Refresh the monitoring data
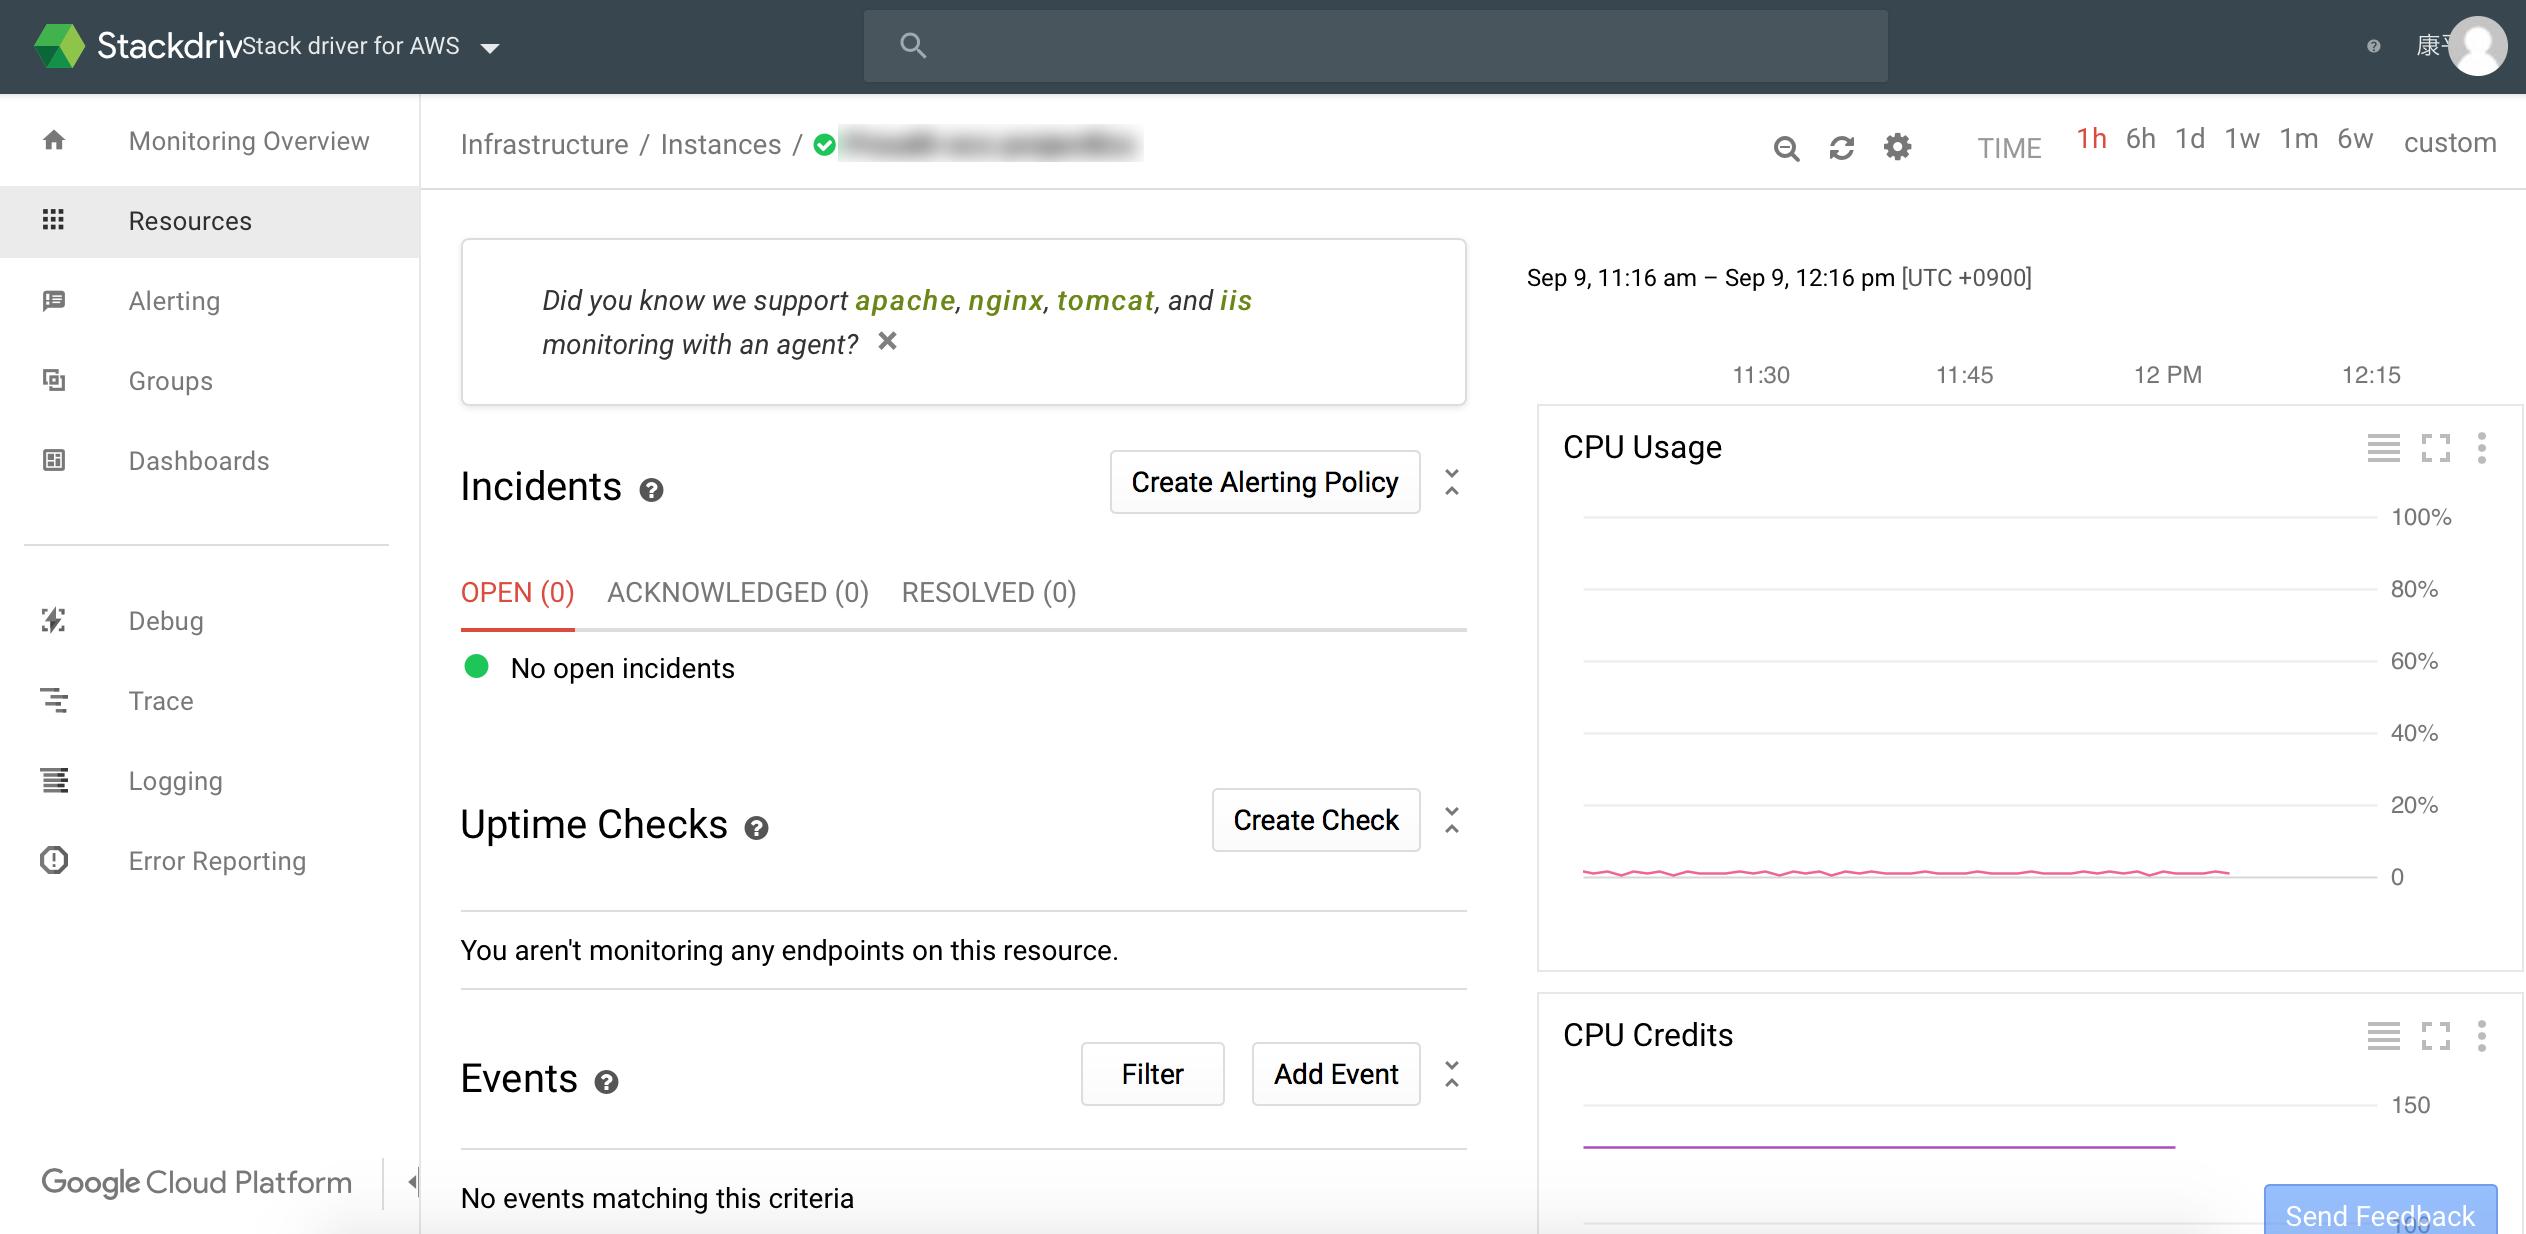The image size is (2526, 1234). [x=1842, y=147]
